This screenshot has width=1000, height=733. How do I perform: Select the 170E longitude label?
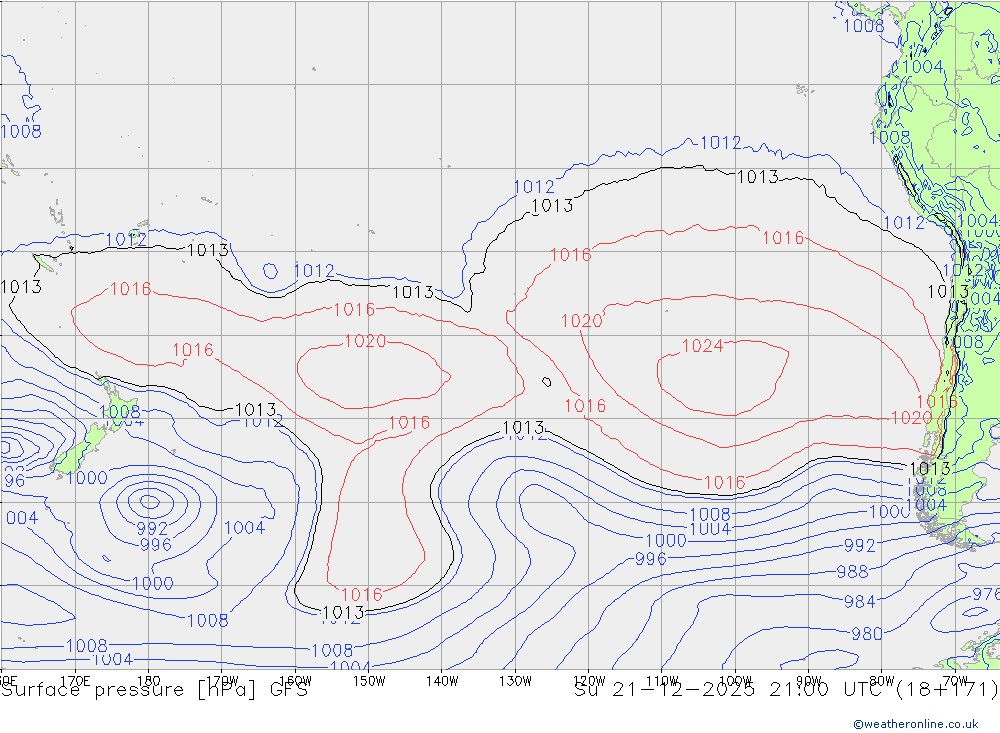click(75, 680)
